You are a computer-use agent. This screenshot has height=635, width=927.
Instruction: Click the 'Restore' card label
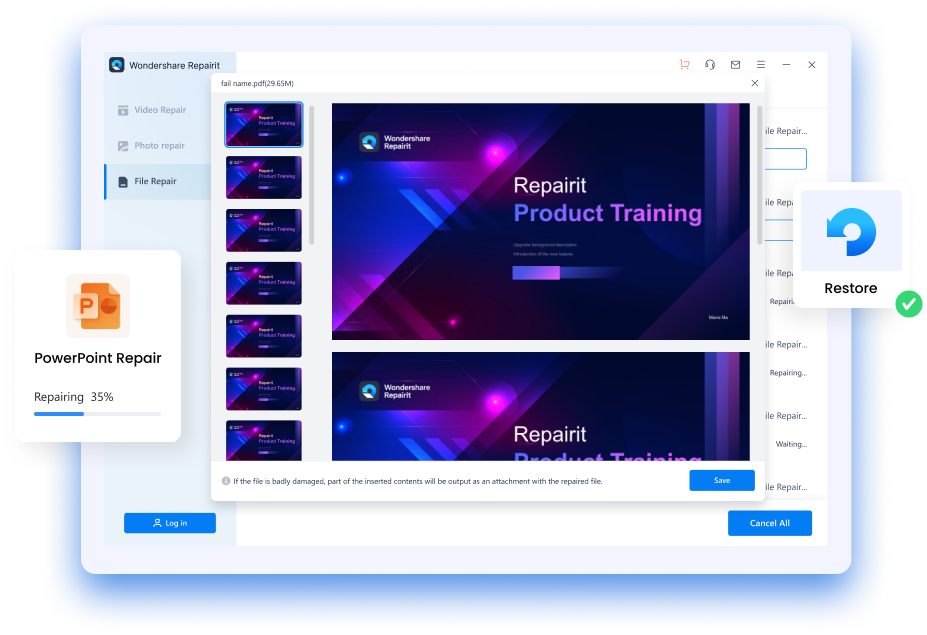coord(851,288)
